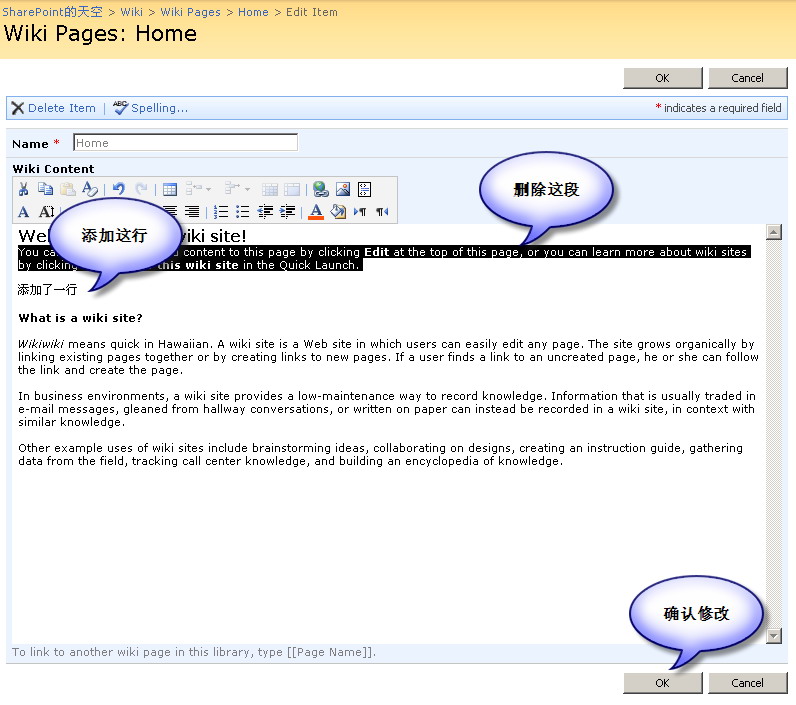Click the scrollbar down arrow
This screenshot has height=705, width=796.
click(x=774, y=635)
